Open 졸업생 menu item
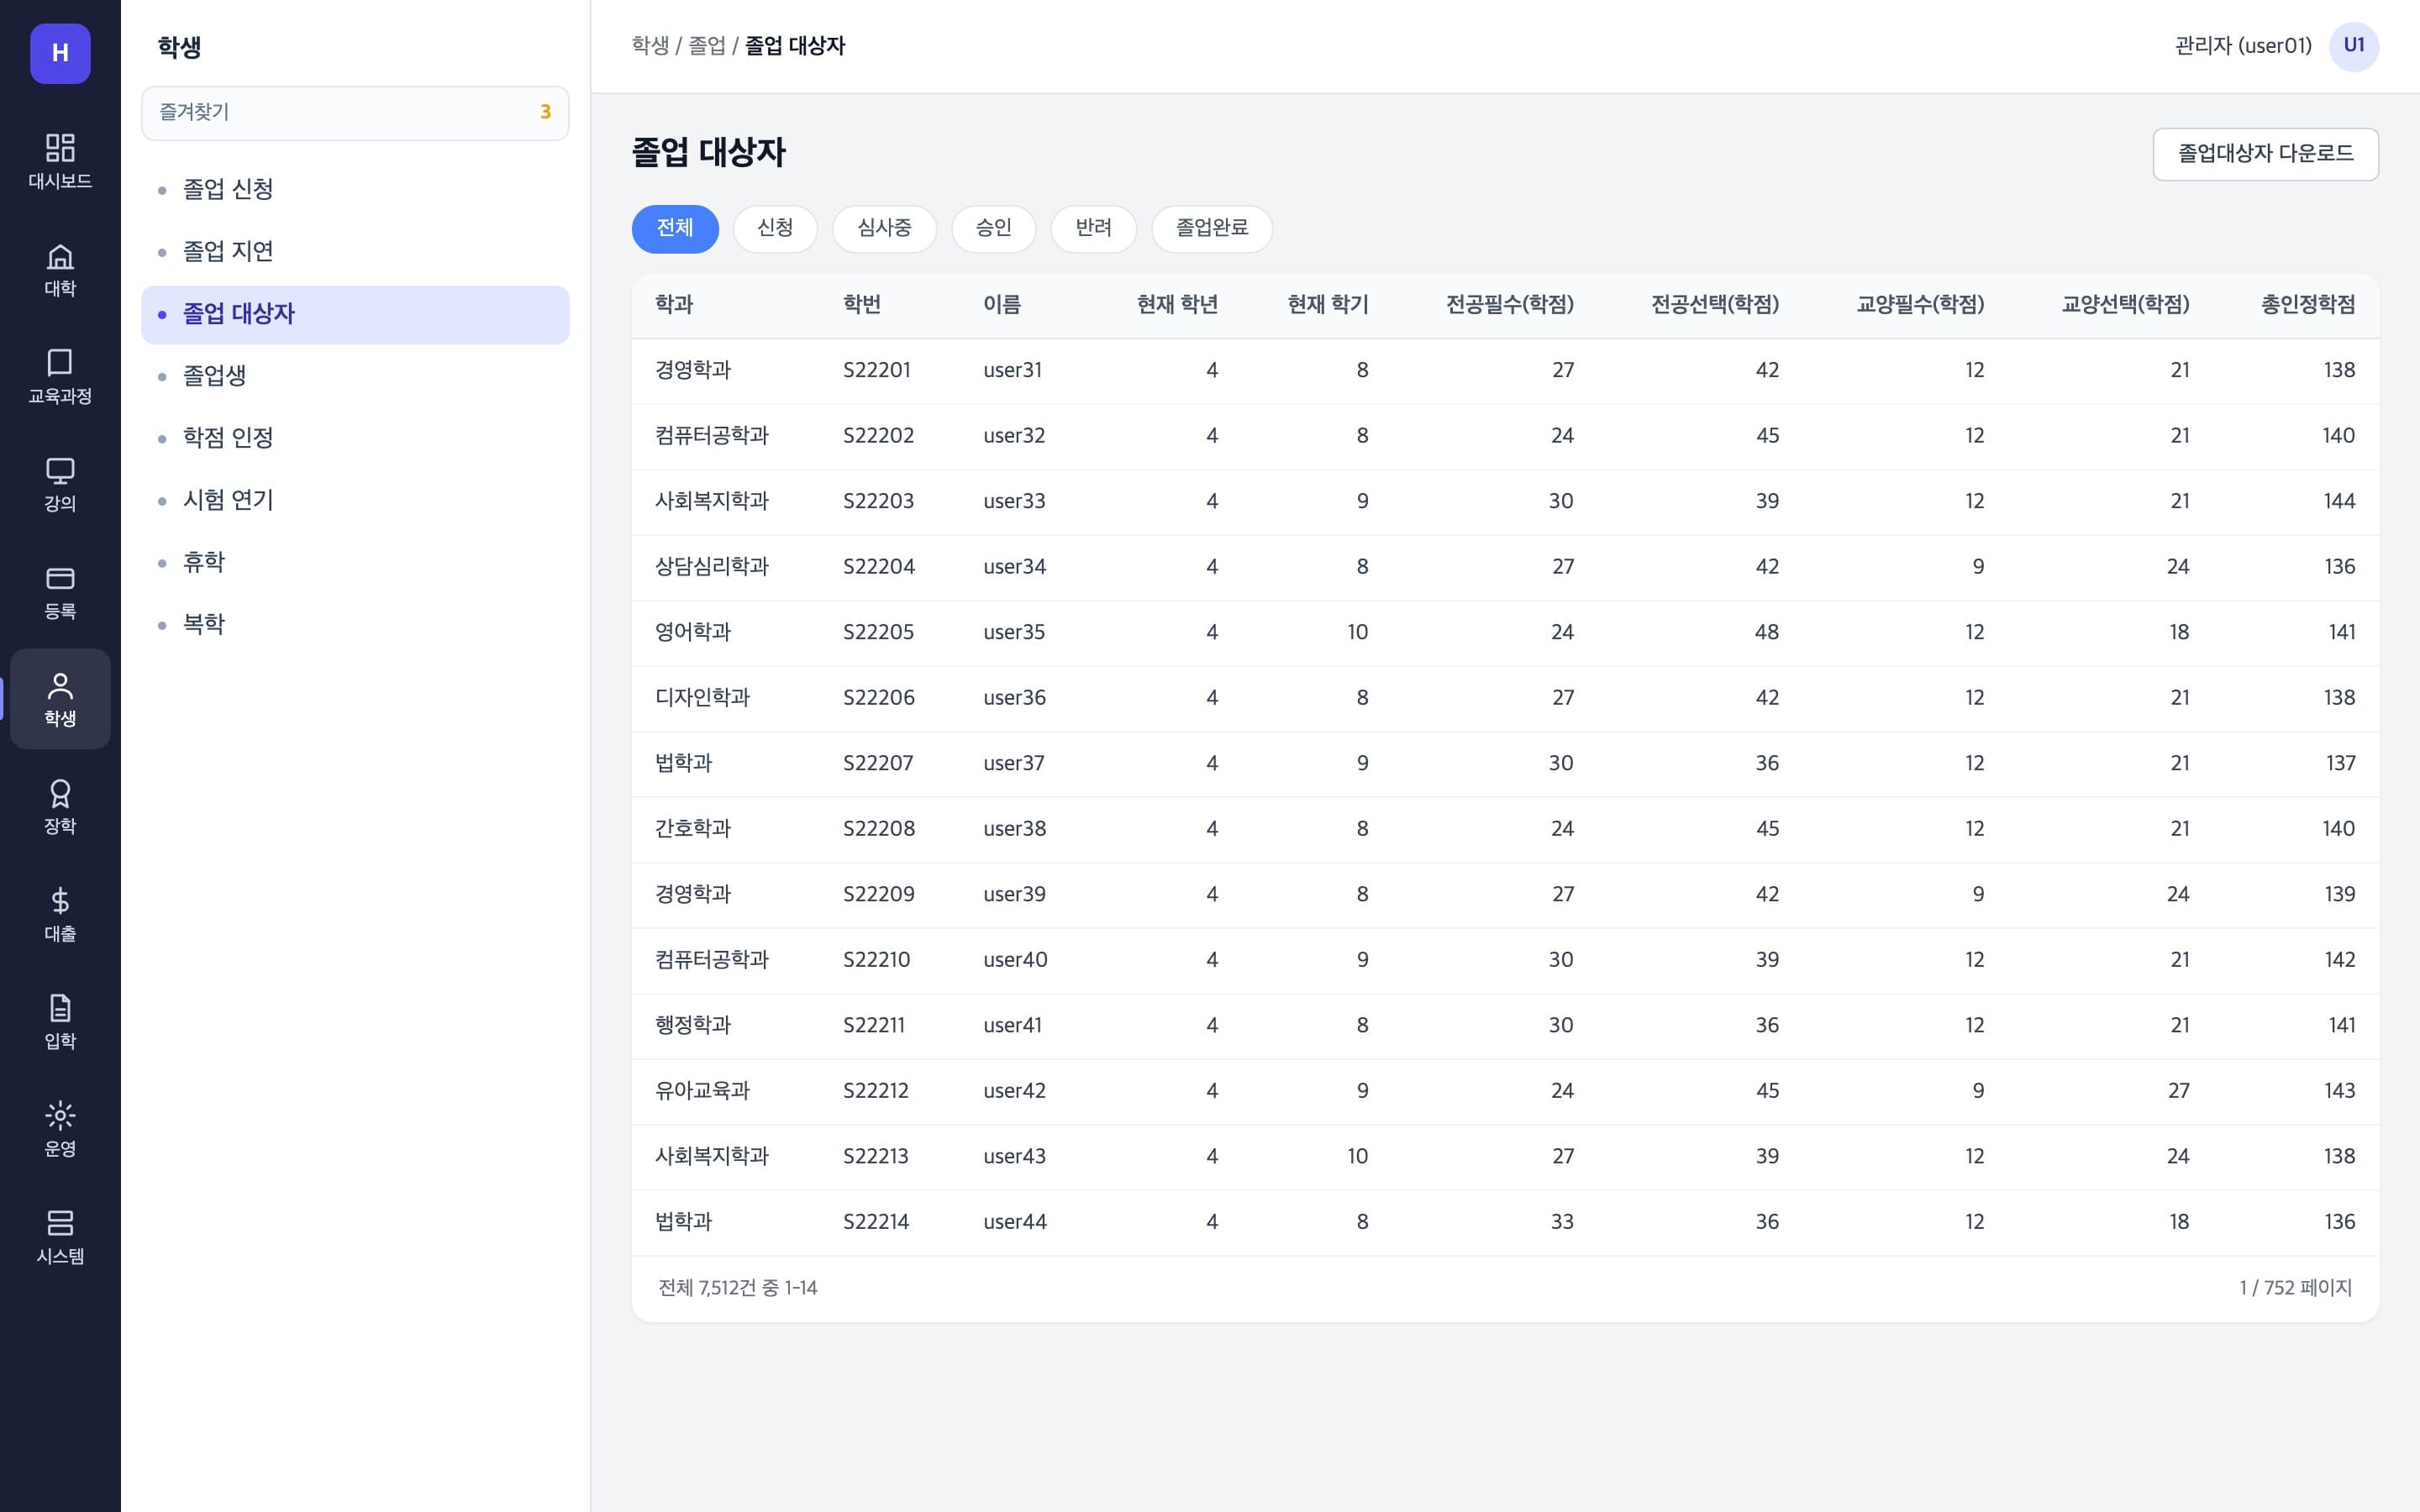Screen dimensions: 2420x1512 click(x=355, y=376)
